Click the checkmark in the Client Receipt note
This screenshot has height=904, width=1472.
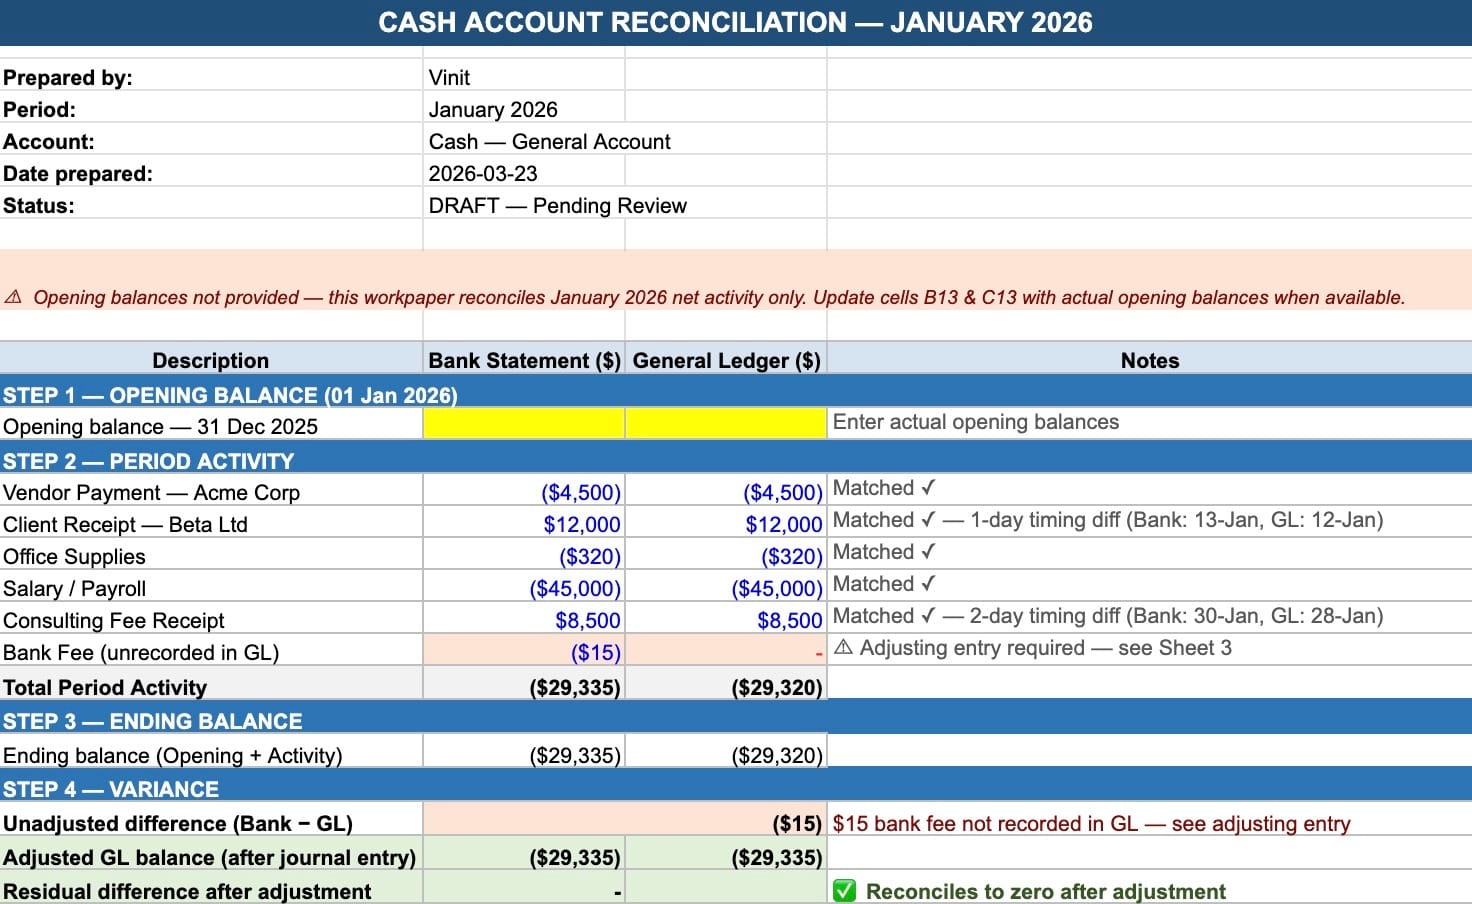930,520
